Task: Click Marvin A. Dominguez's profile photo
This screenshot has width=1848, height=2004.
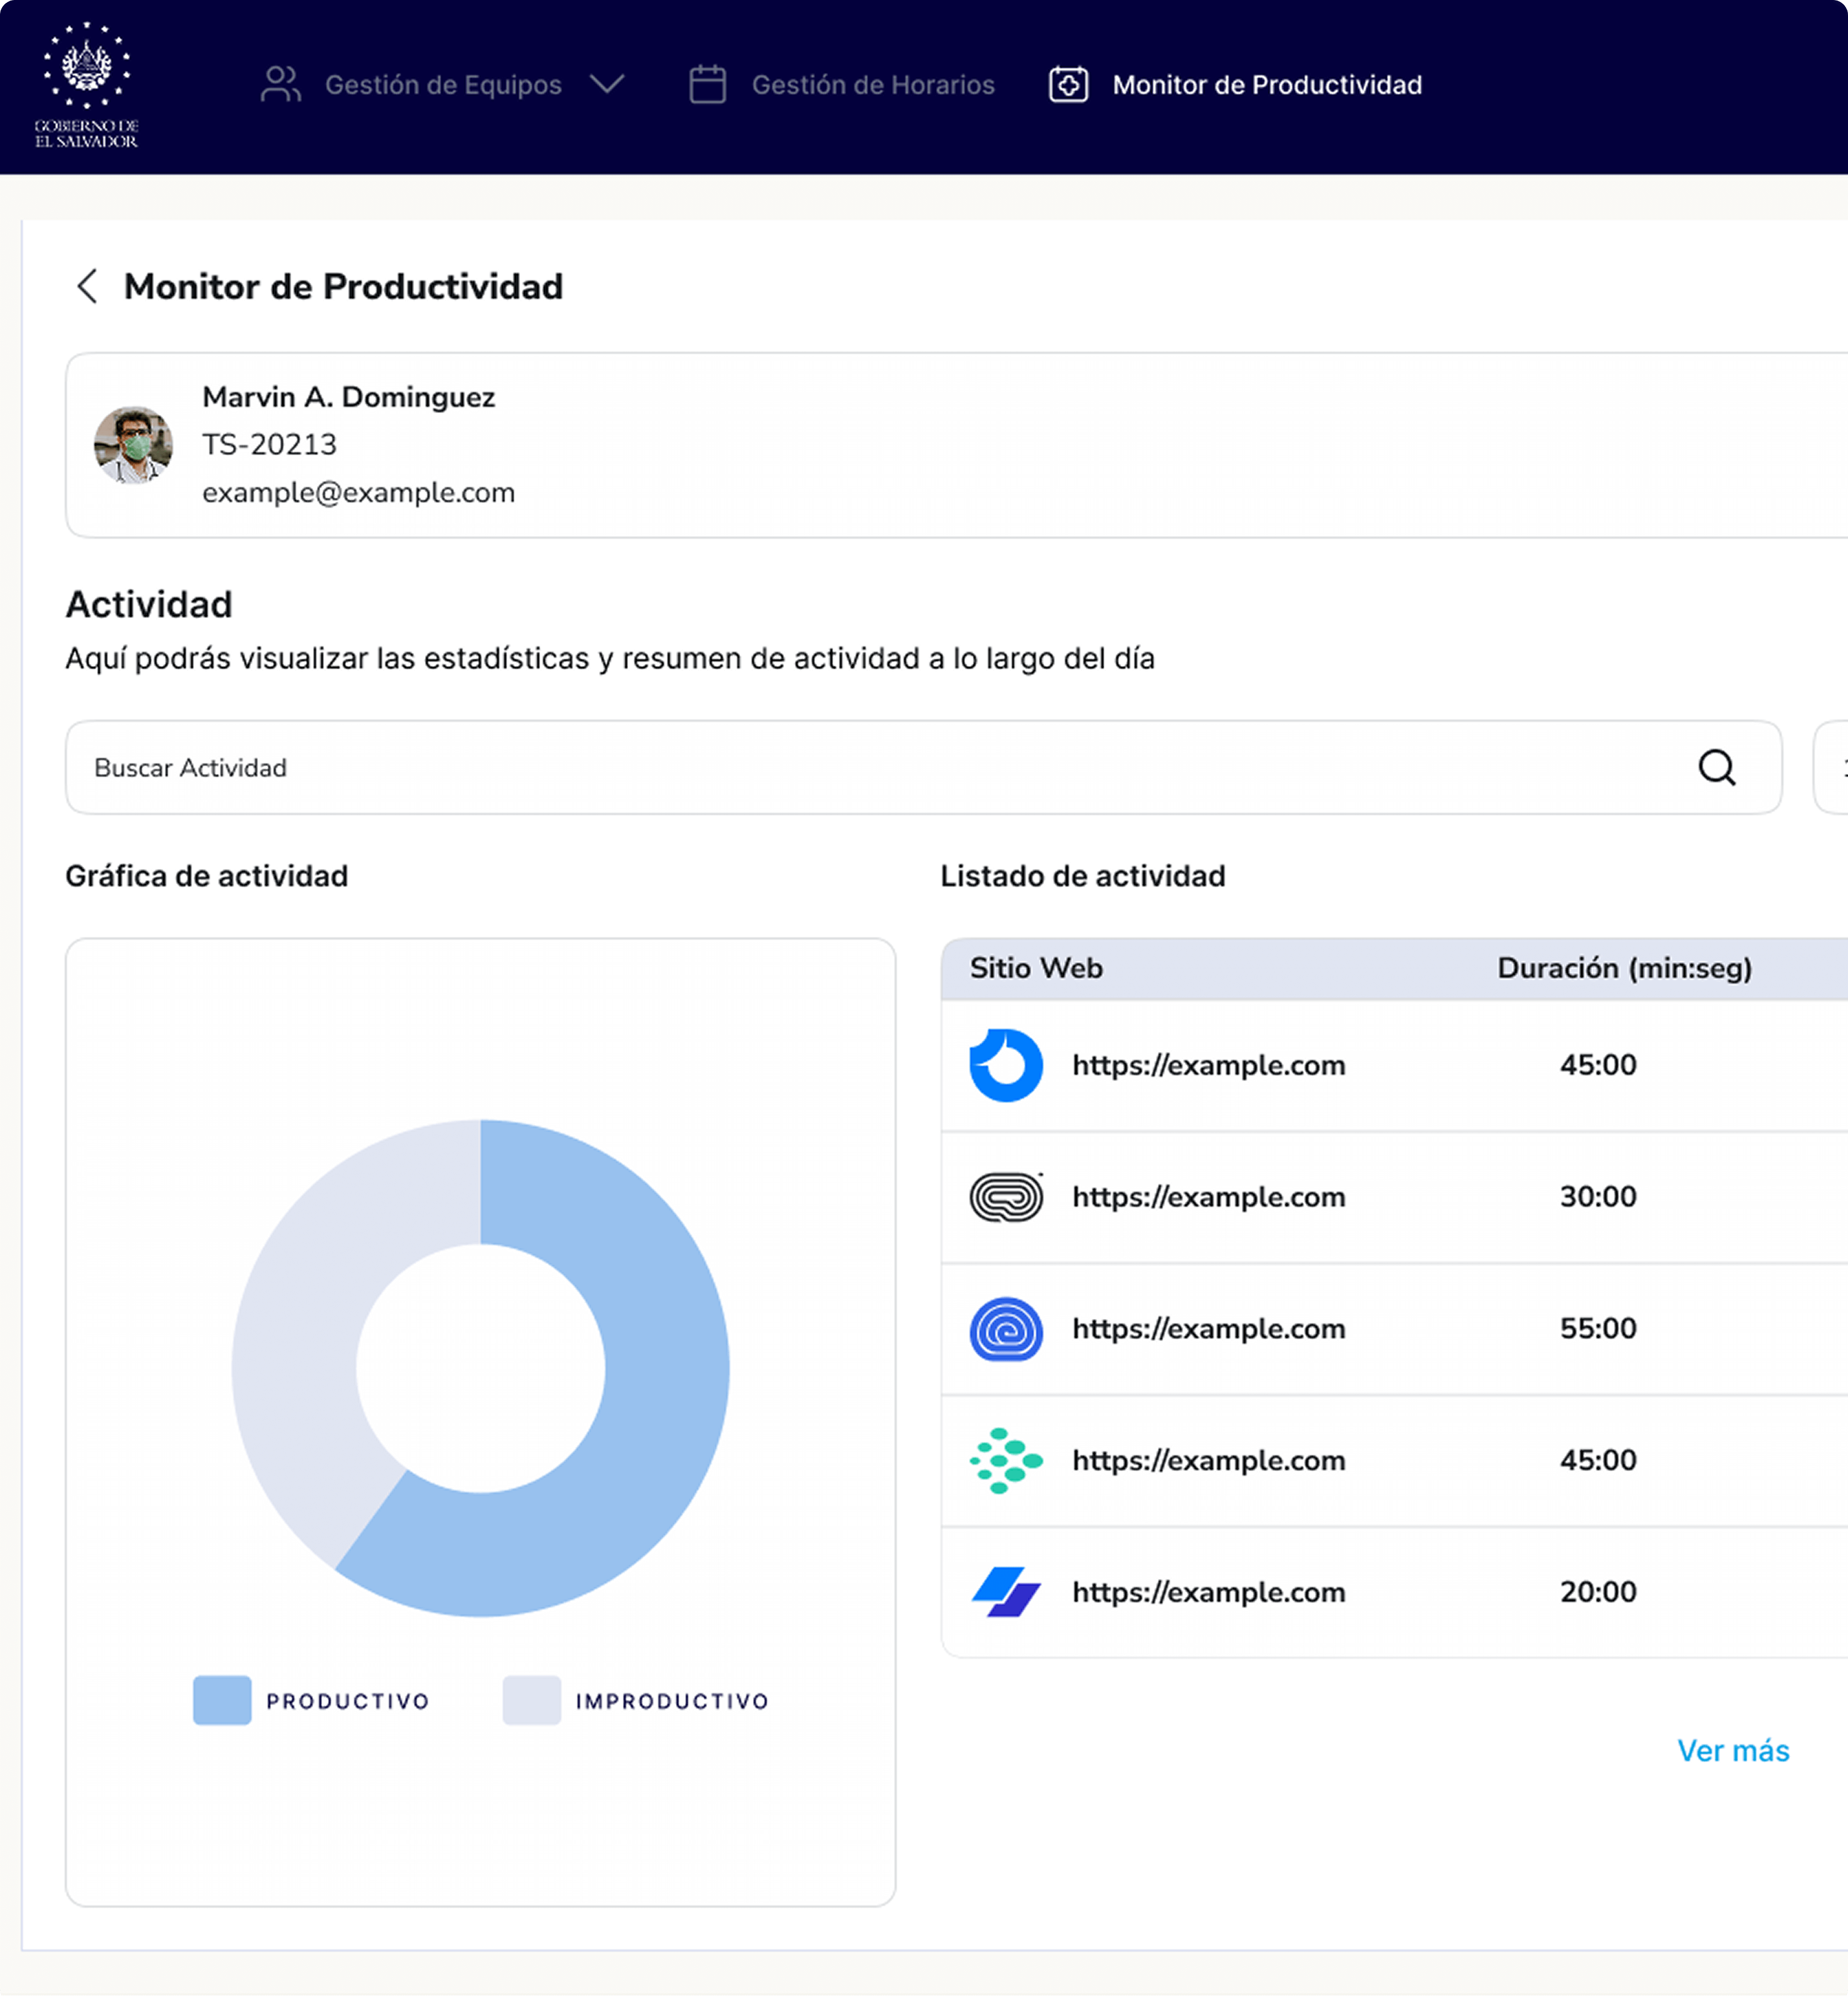Action: [133, 445]
